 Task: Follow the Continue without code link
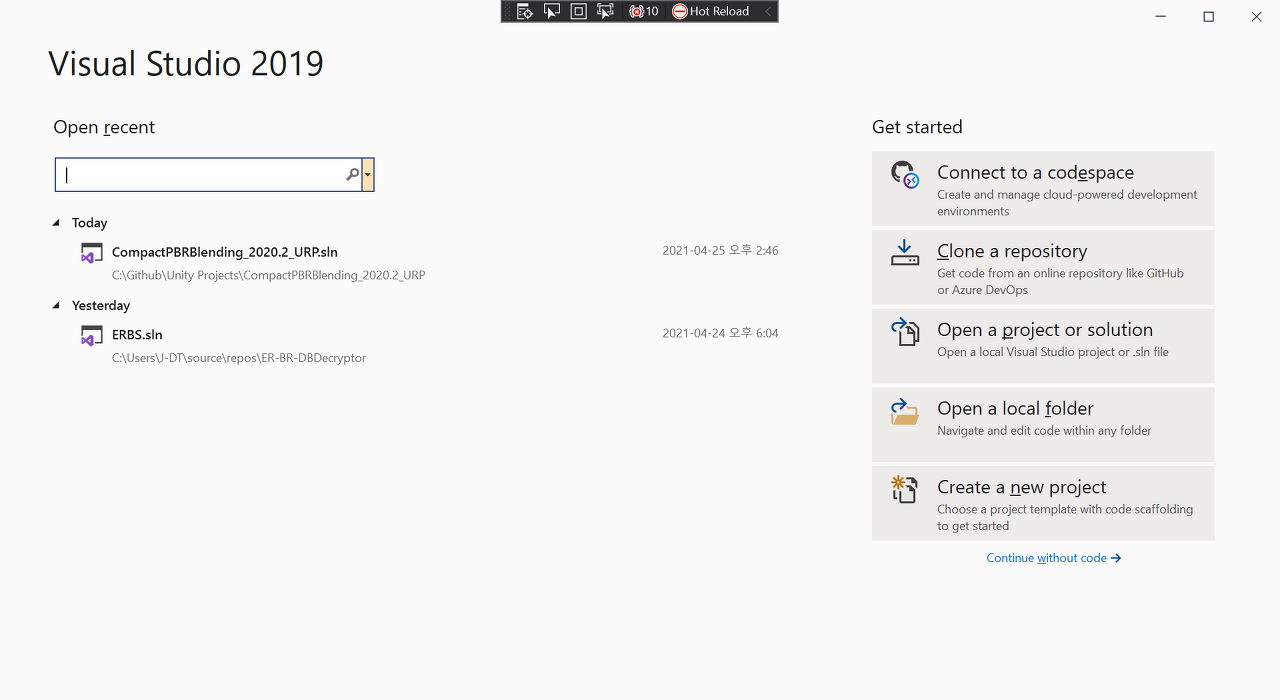1054,558
